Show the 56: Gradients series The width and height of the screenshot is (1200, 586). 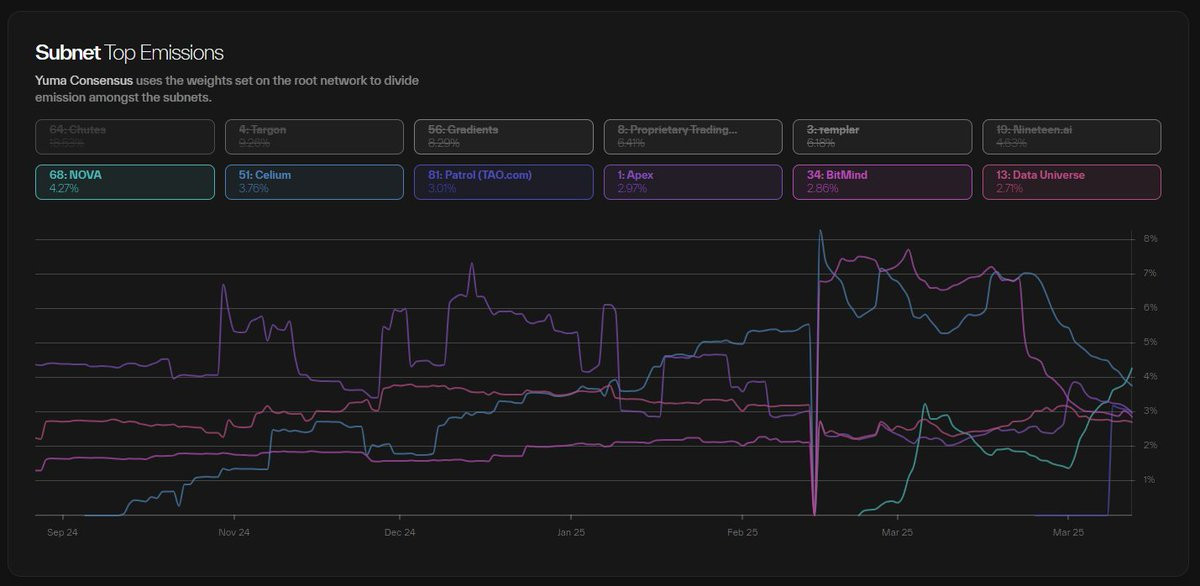point(503,137)
